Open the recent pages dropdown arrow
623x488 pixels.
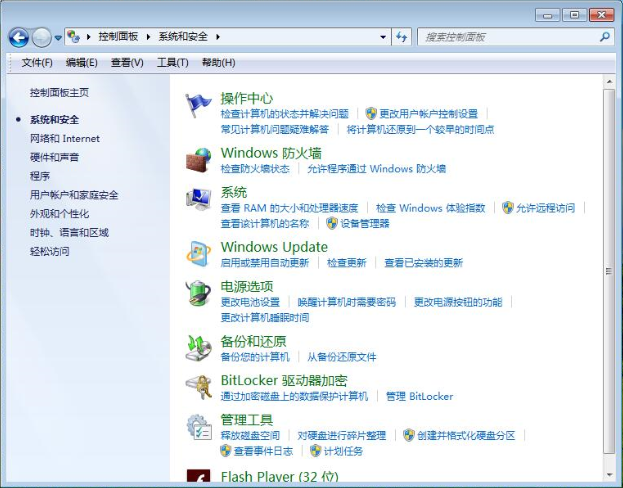click(x=58, y=38)
